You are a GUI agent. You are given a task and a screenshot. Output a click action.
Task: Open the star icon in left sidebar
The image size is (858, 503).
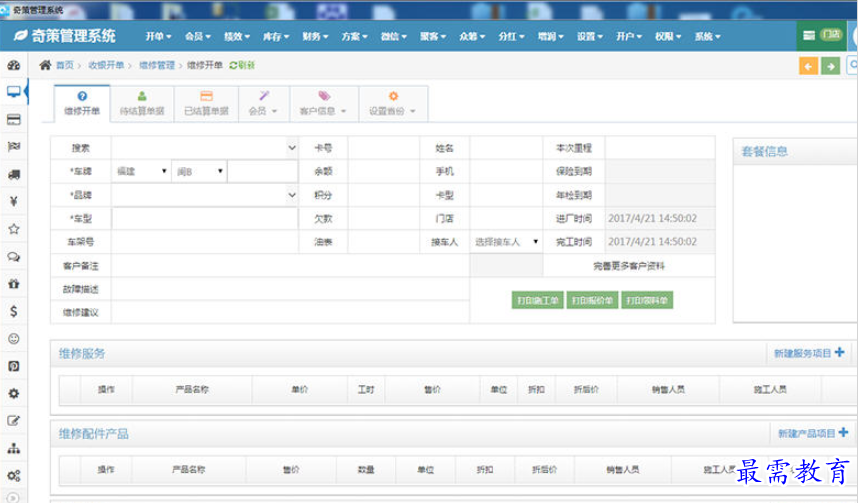pos(14,229)
